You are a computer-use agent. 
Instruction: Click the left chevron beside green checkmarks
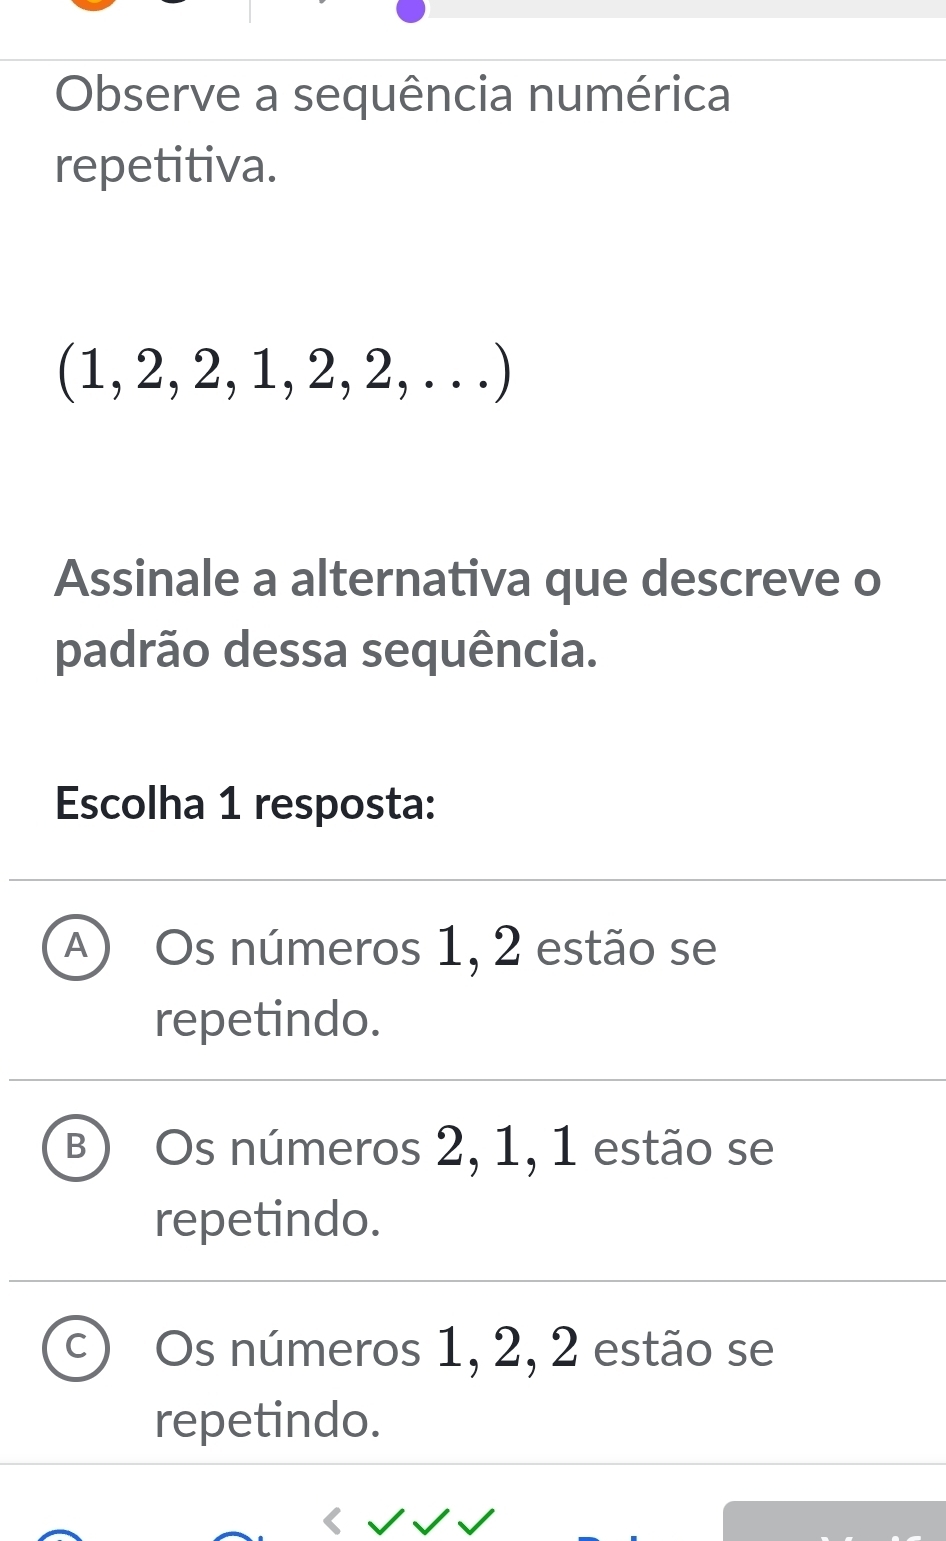[333, 1520]
